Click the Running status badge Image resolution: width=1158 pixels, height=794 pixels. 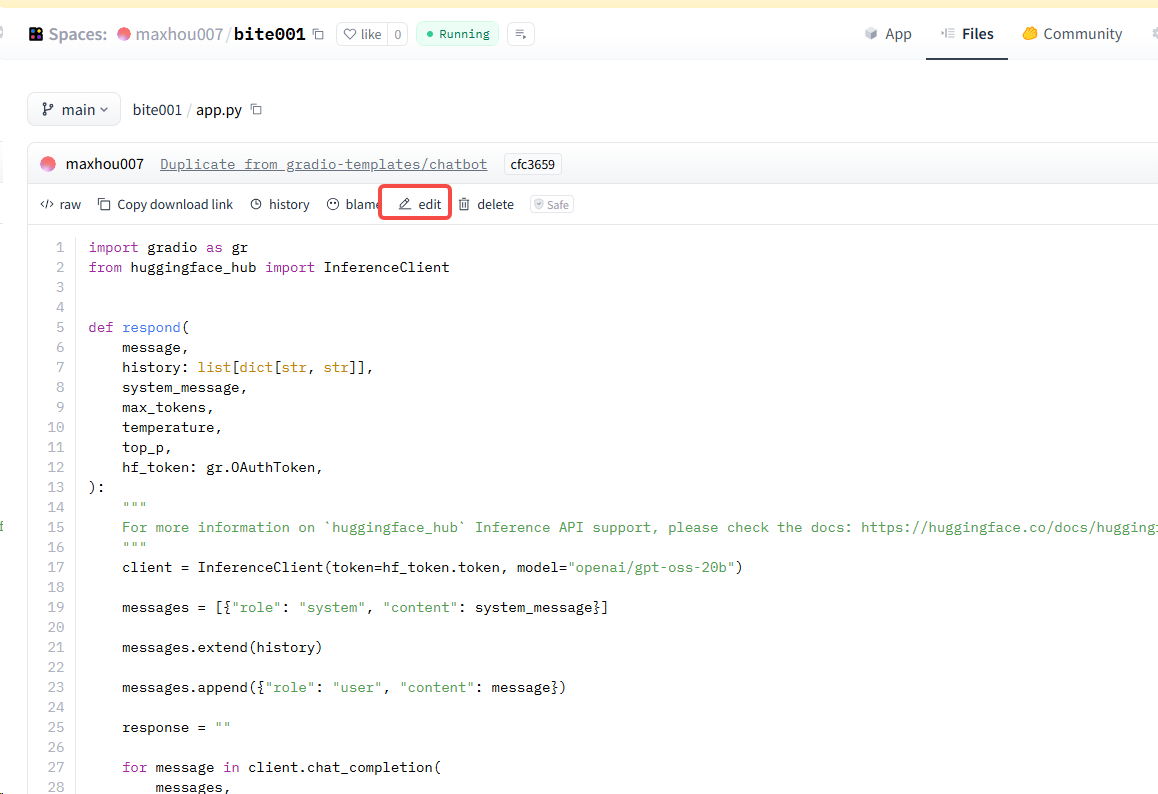point(458,34)
